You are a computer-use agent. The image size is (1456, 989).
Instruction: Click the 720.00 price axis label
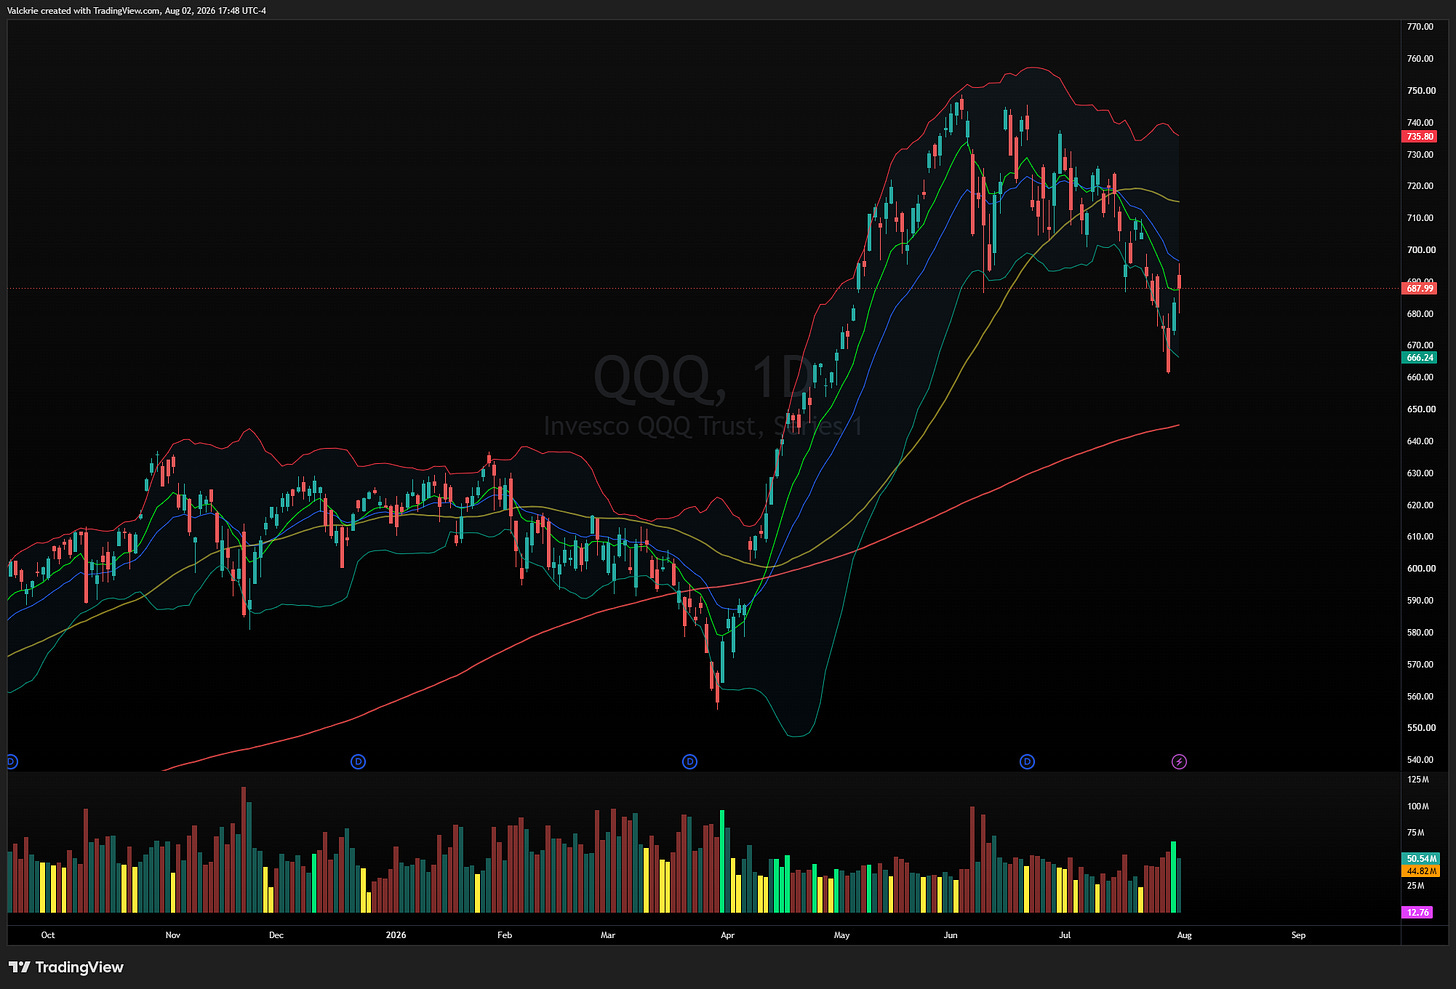click(x=1421, y=186)
